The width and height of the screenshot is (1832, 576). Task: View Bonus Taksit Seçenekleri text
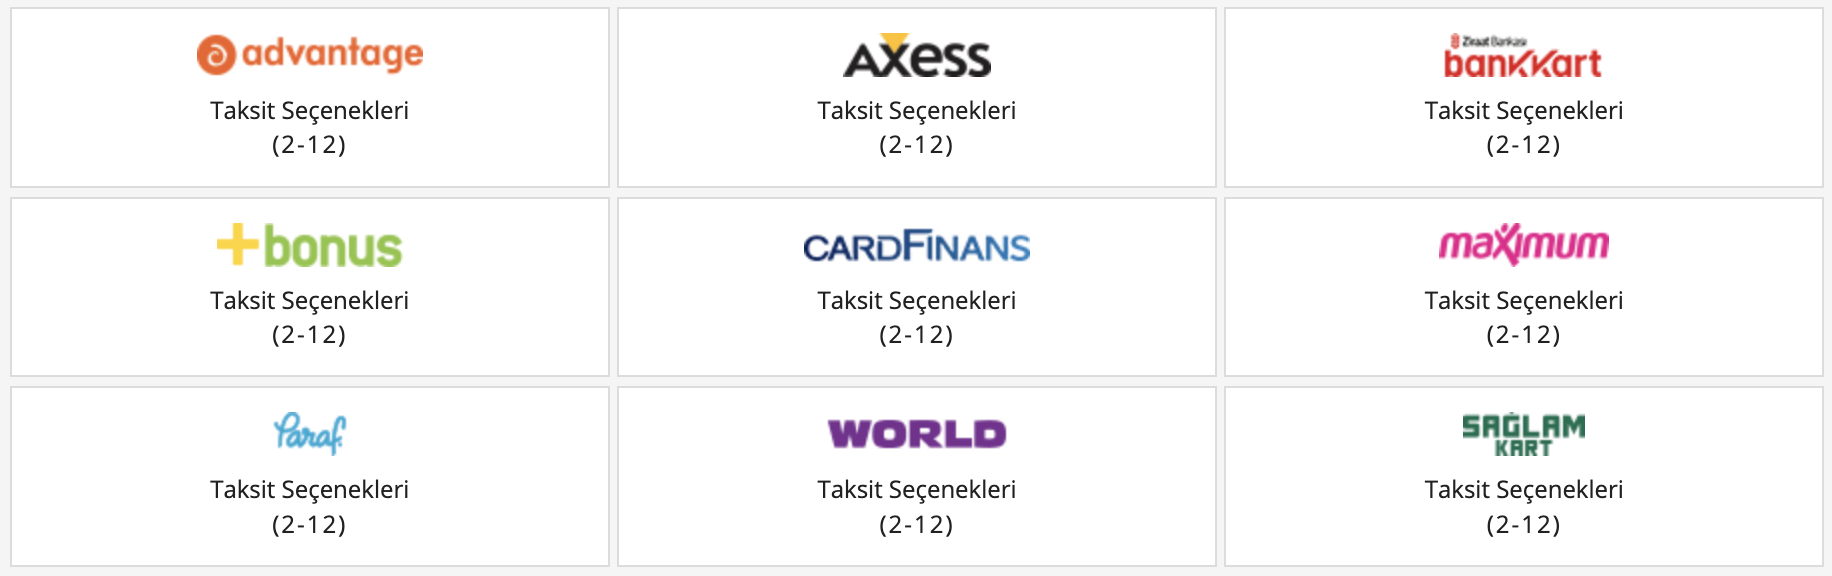(x=310, y=301)
